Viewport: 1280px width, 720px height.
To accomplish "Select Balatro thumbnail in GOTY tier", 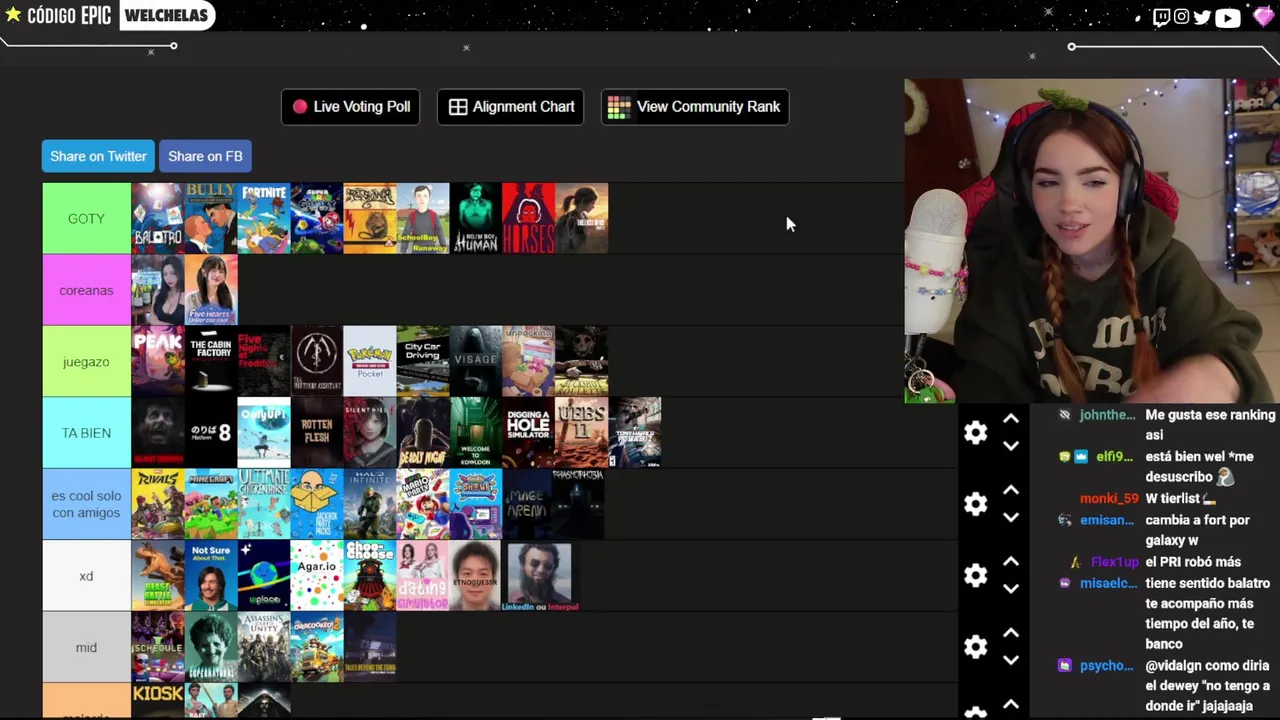I will (158, 218).
